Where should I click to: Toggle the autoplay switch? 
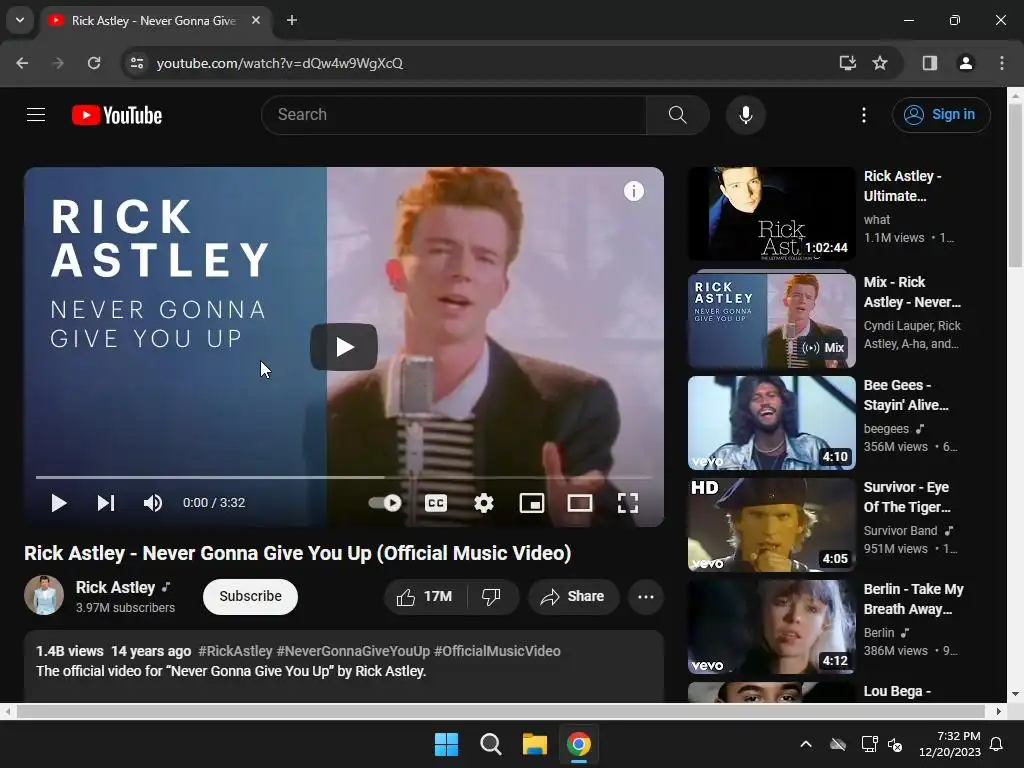click(x=385, y=503)
